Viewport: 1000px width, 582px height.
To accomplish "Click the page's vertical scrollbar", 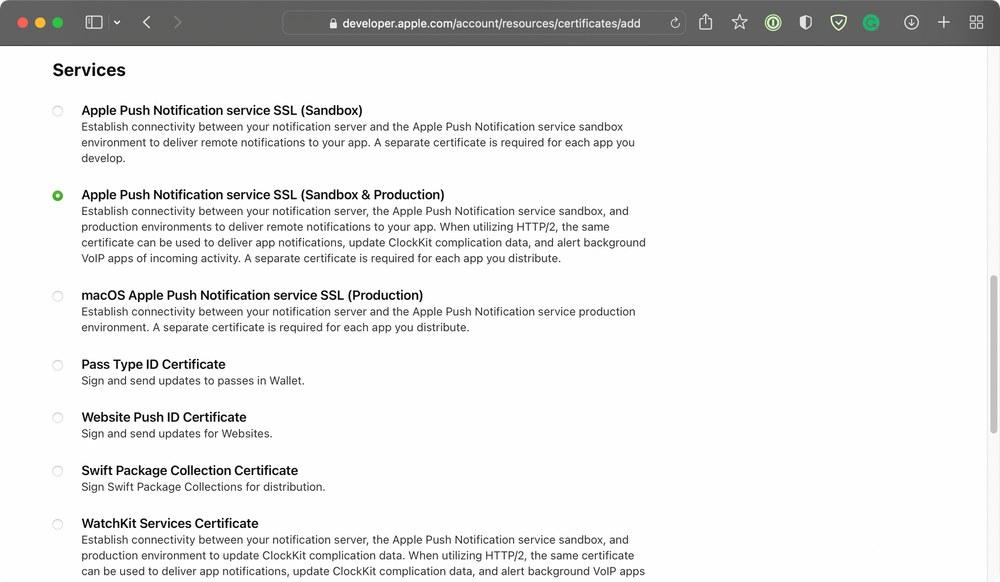I will tap(993, 355).
